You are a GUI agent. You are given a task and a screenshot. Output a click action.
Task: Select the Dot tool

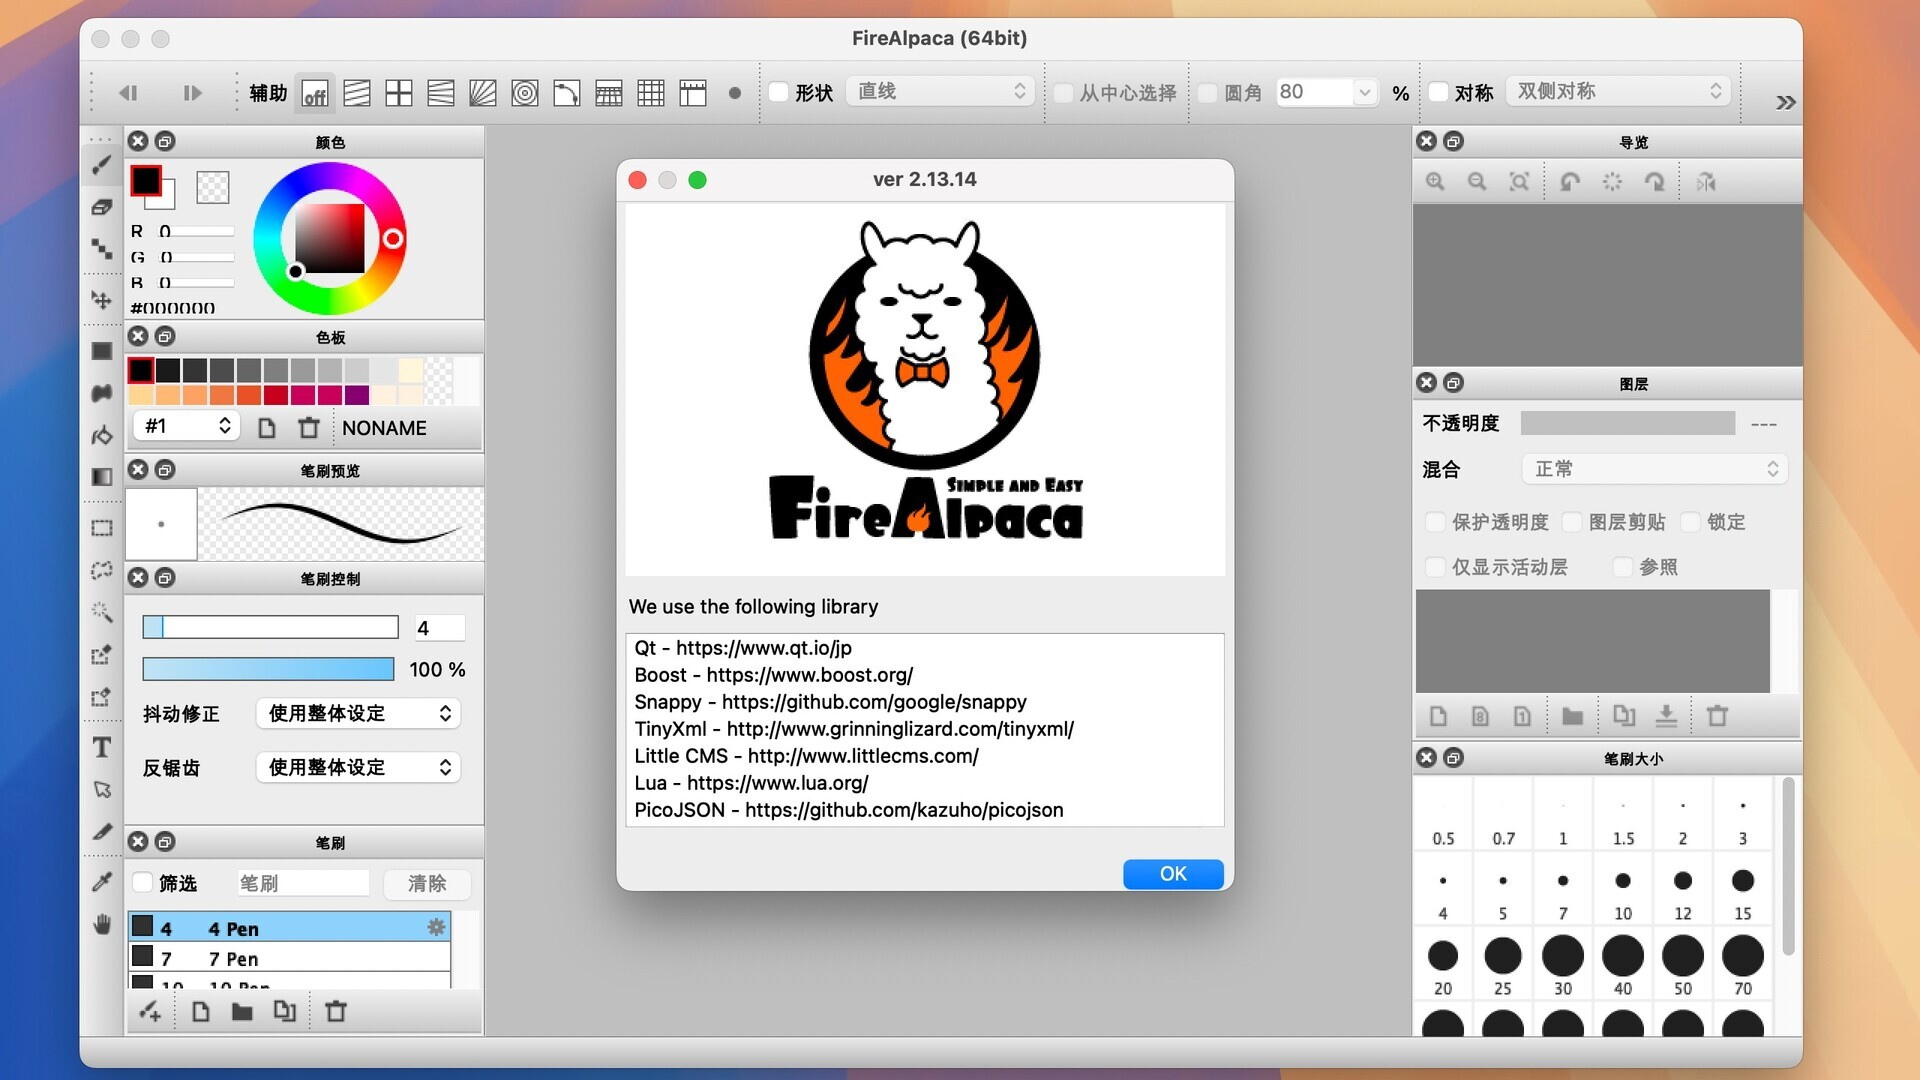(x=102, y=248)
